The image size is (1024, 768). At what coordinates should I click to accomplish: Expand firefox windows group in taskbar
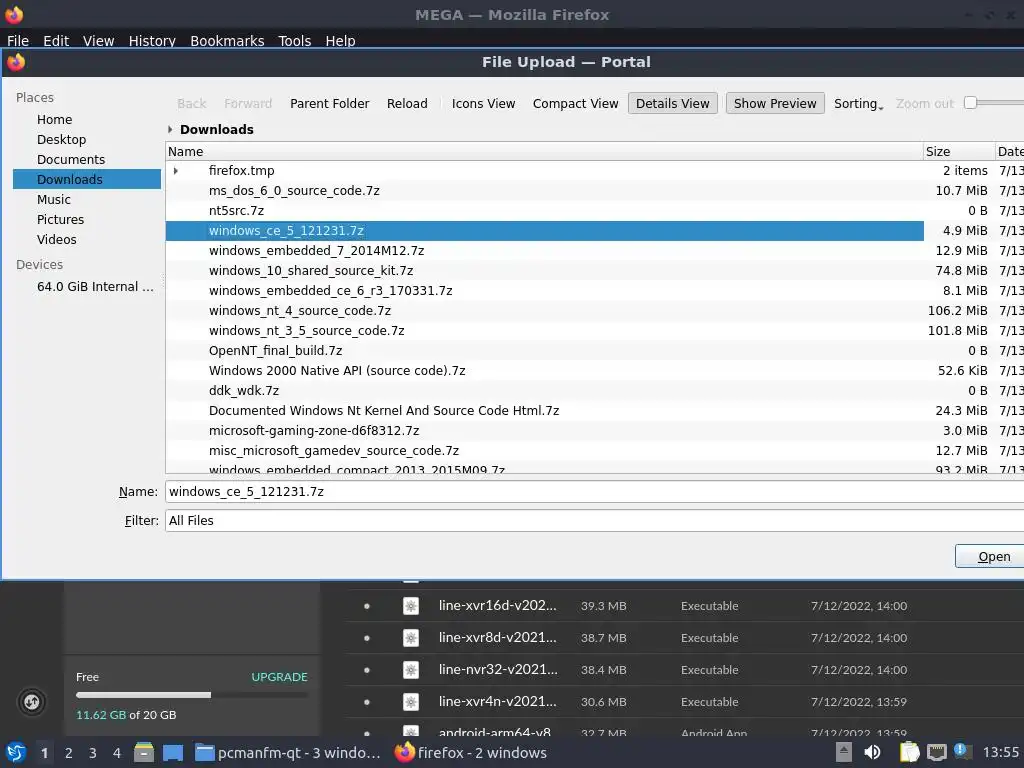tap(471, 753)
